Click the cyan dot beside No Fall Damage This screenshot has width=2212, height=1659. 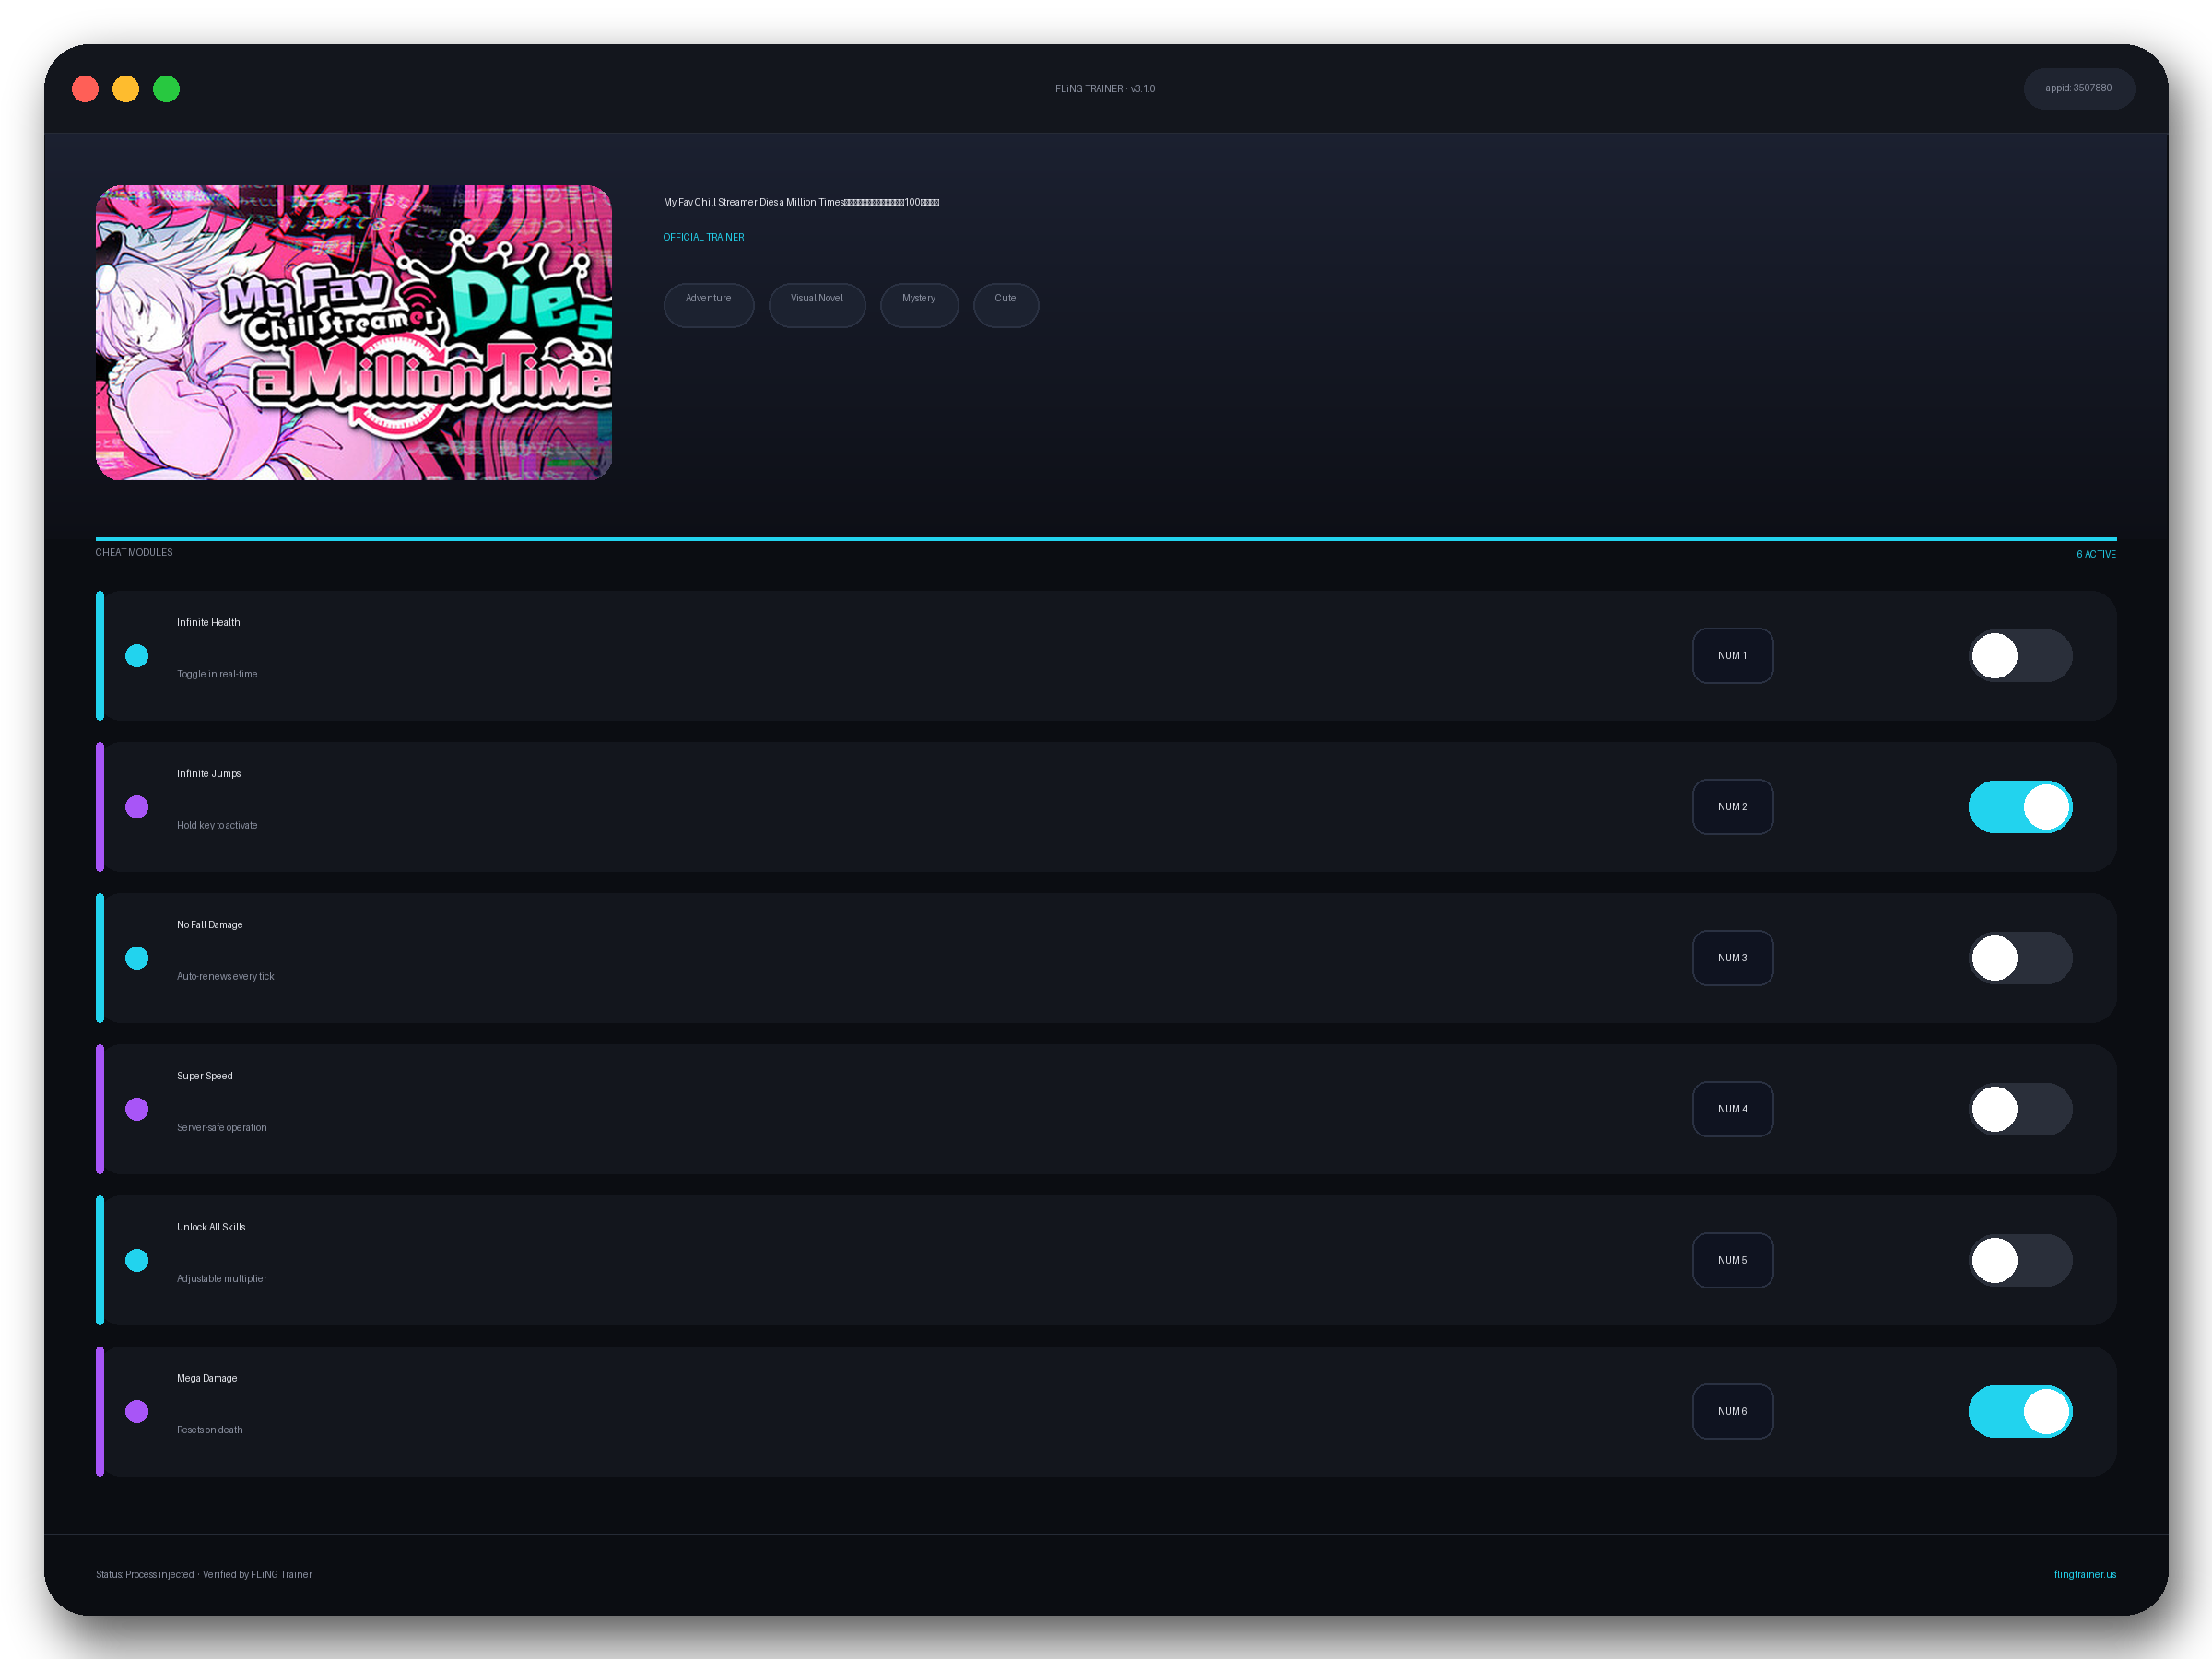point(137,958)
